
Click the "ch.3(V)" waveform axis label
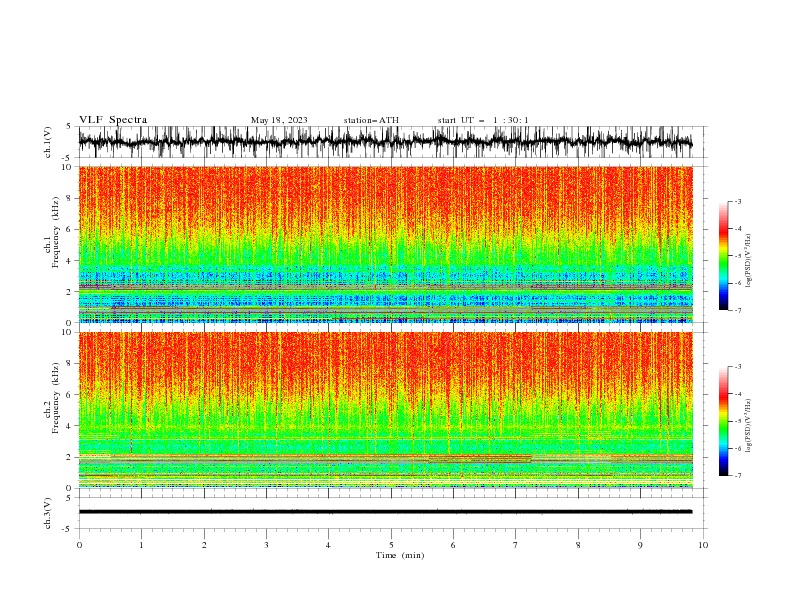pyautogui.click(x=48, y=513)
